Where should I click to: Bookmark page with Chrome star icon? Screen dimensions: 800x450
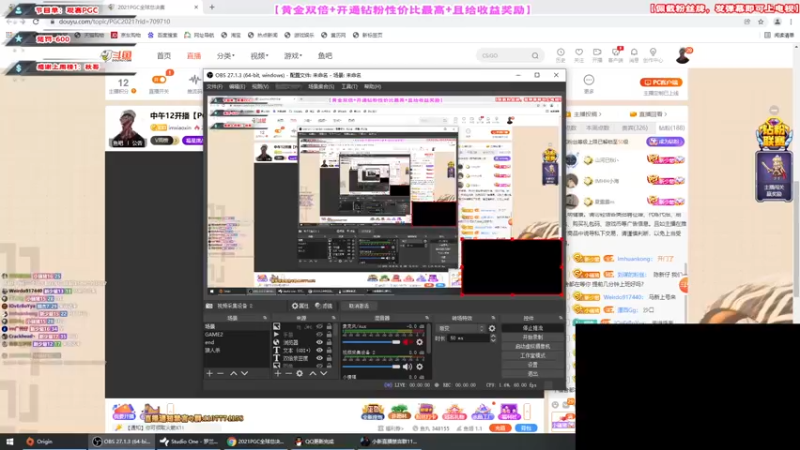tap(761, 22)
